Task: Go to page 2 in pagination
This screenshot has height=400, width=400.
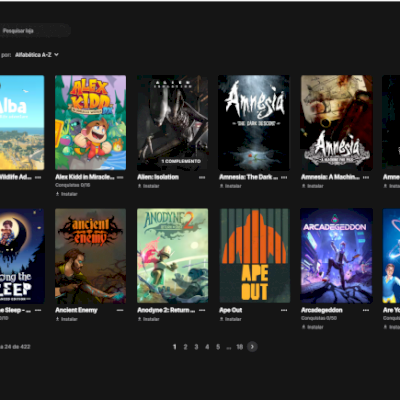Action: (x=185, y=347)
